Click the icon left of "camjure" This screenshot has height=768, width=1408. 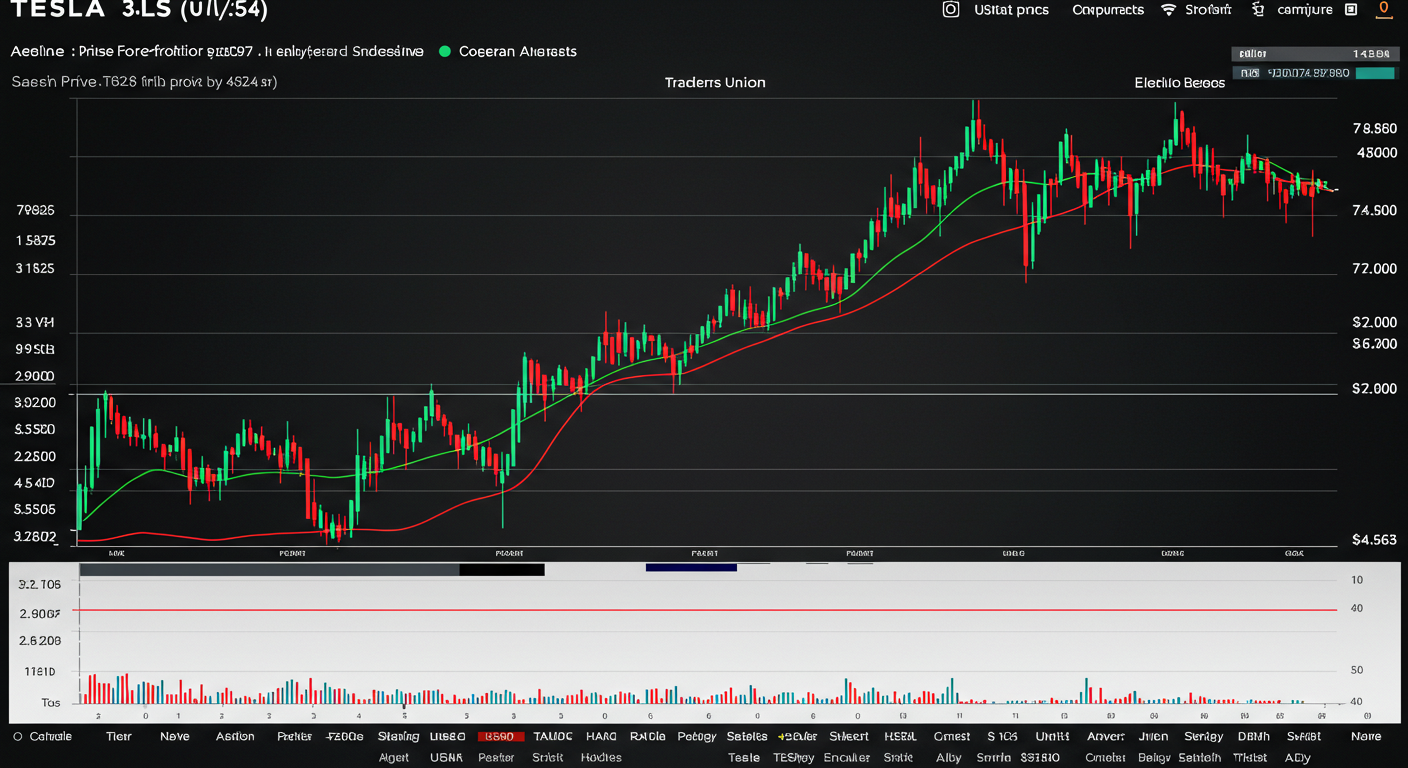coord(1258,9)
